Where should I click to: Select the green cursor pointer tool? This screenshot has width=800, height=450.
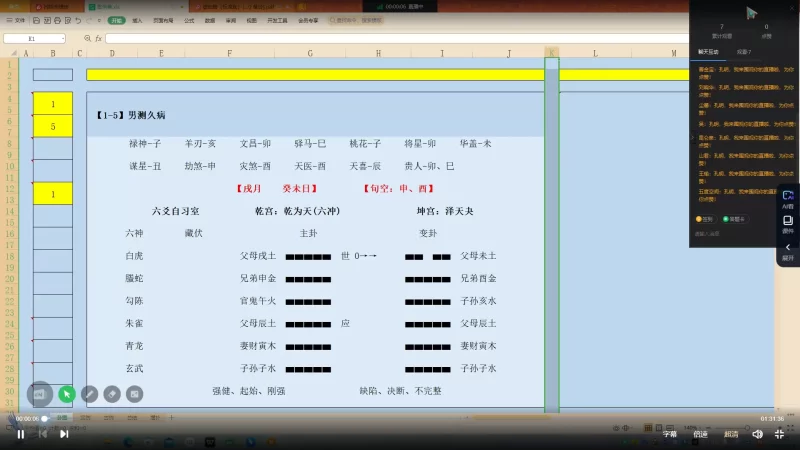[x=67, y=394]
